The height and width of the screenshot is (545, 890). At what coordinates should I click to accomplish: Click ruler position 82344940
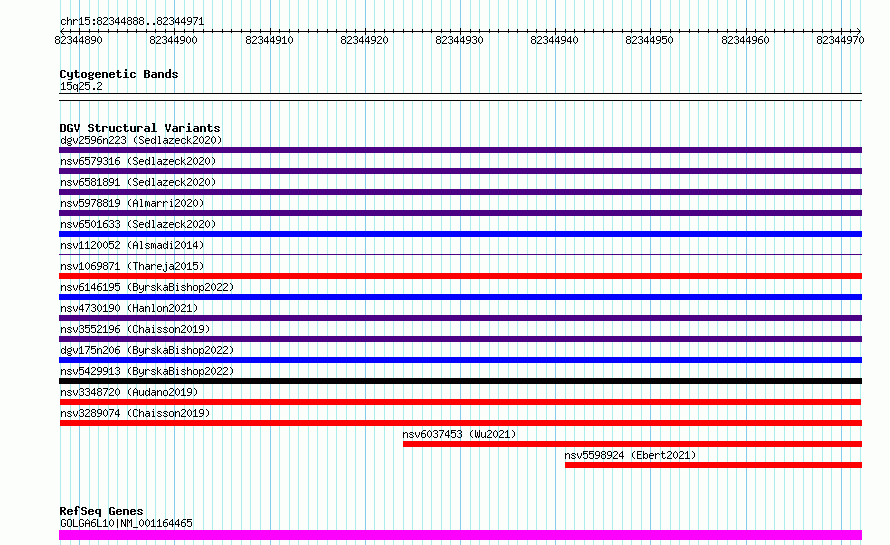point(554,40)
